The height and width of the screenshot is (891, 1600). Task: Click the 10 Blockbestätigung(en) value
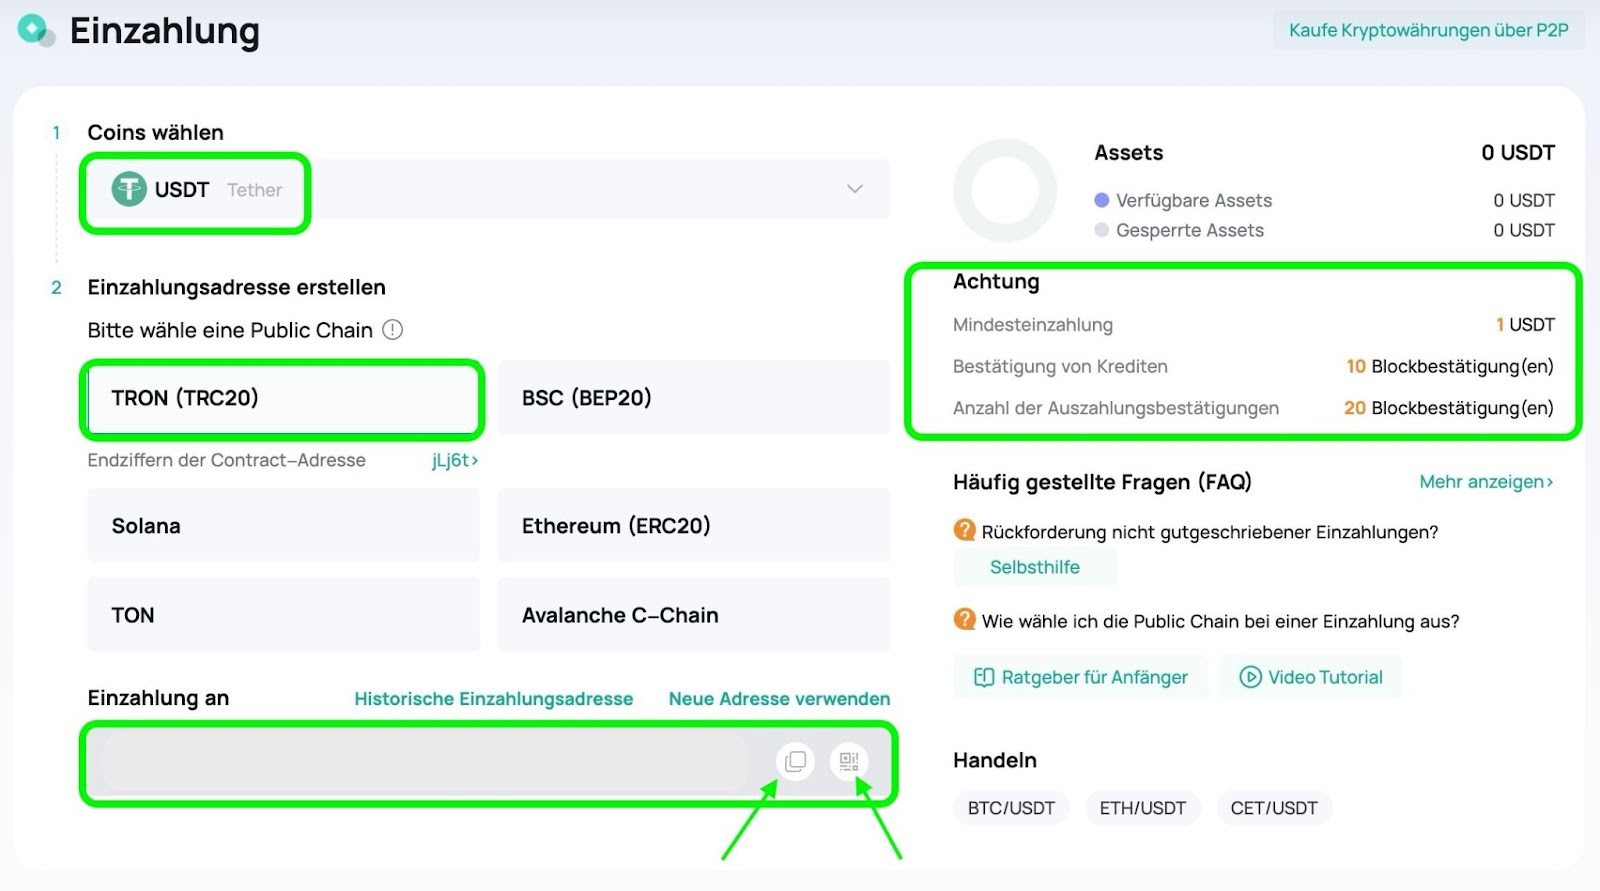[x=1450, y=367]
